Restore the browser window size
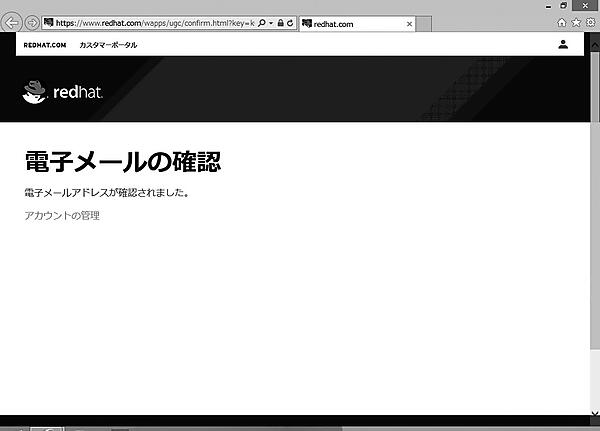600x431 pixels. tap(563, 5)
